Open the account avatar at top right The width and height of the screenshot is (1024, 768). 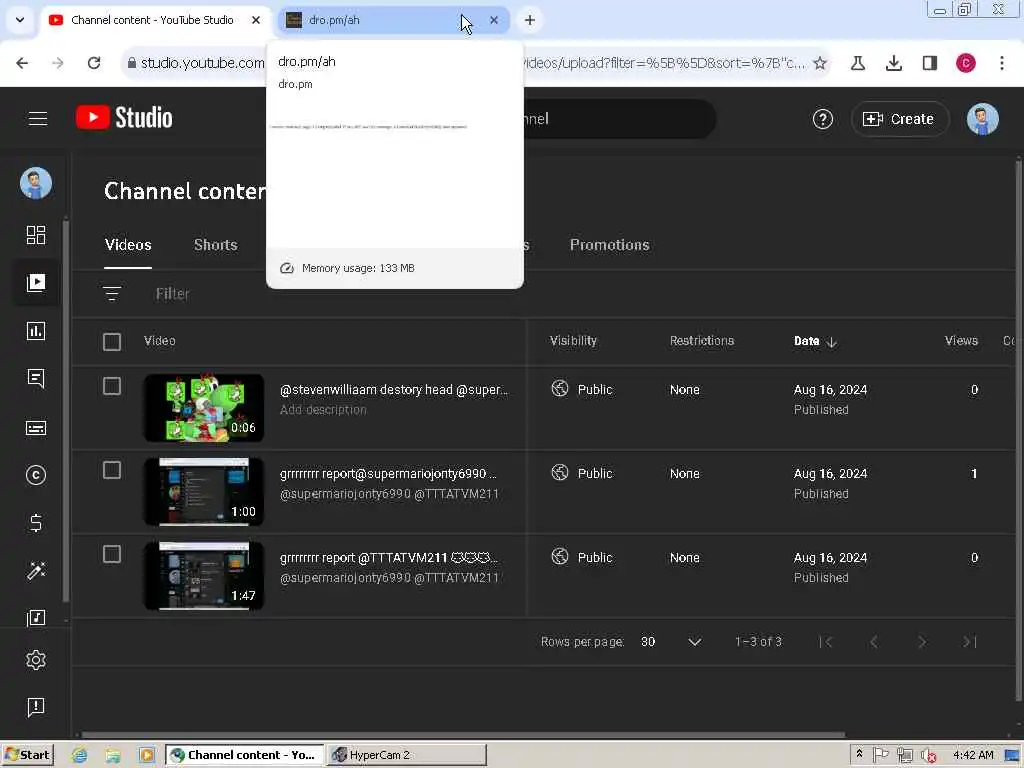(982, 119)
